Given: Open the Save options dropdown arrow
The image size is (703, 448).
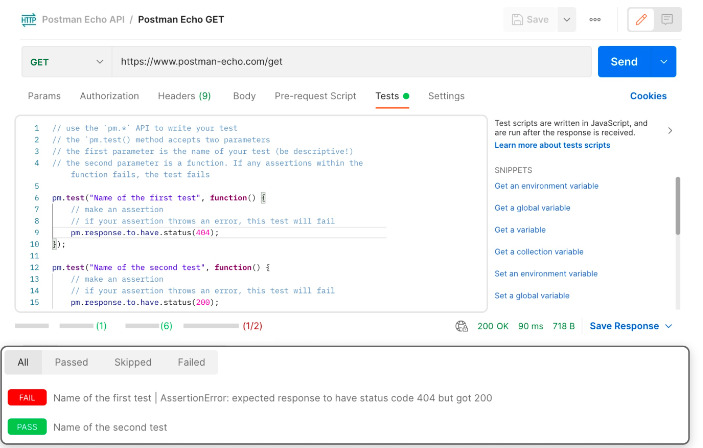Looking at the screenshot, I should (567, 20).
